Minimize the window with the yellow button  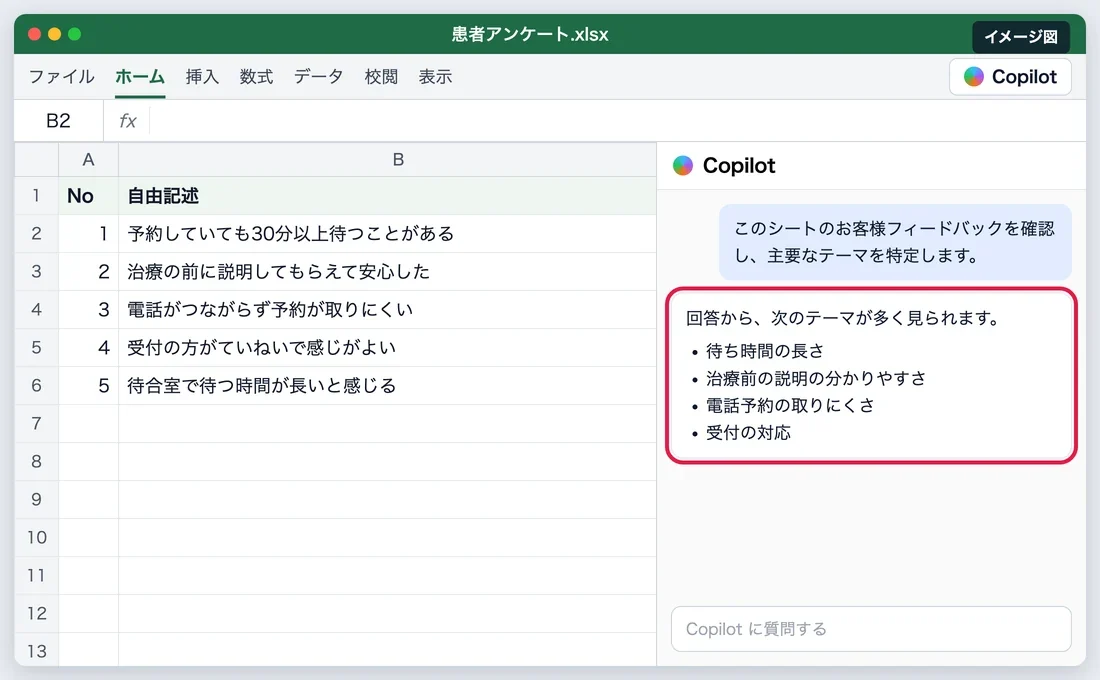tap(54, 34)
